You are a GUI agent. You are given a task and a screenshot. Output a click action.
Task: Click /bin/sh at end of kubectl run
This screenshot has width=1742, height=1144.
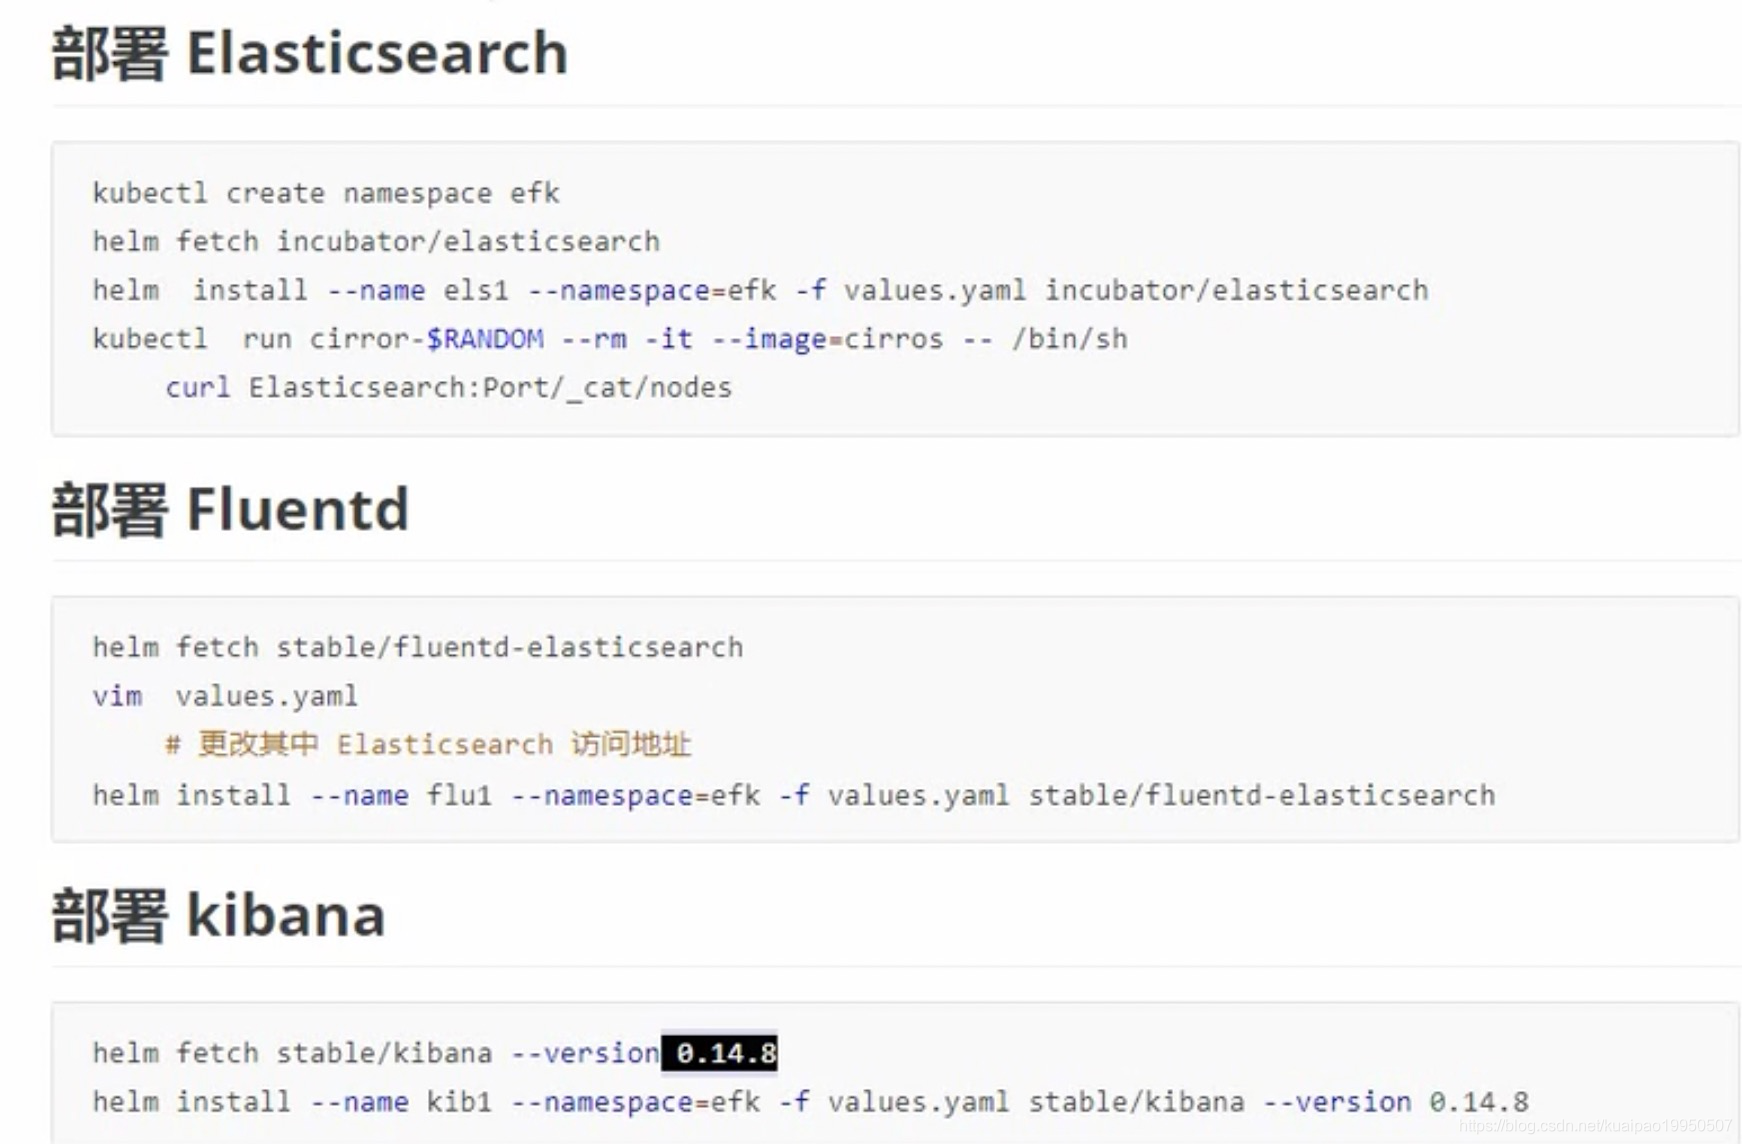click(x=1070, y=339)
